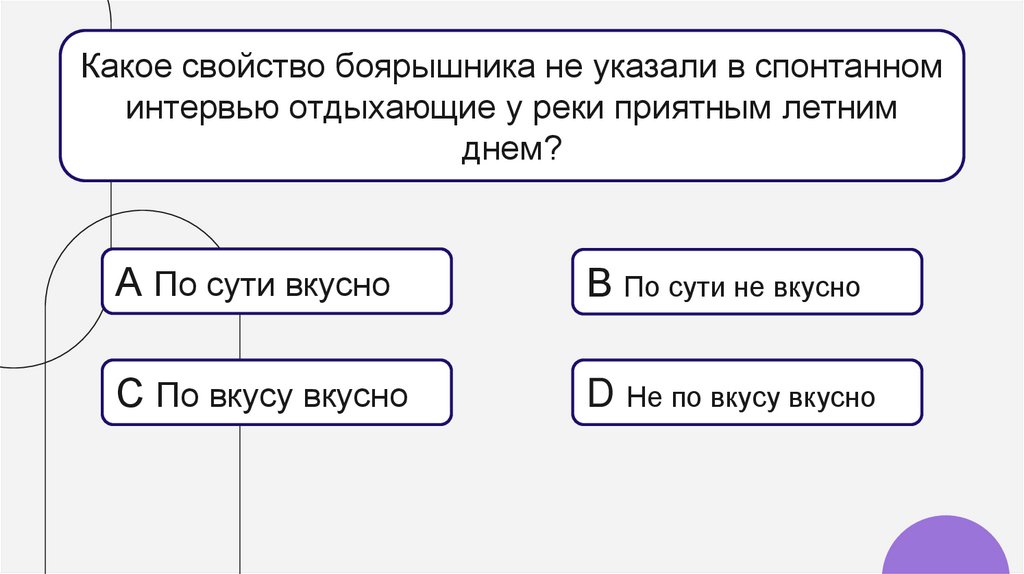Choose answer D «Не по вкусу вкусно»
This screenshot has width=1024, height=574.
[746, 394]
